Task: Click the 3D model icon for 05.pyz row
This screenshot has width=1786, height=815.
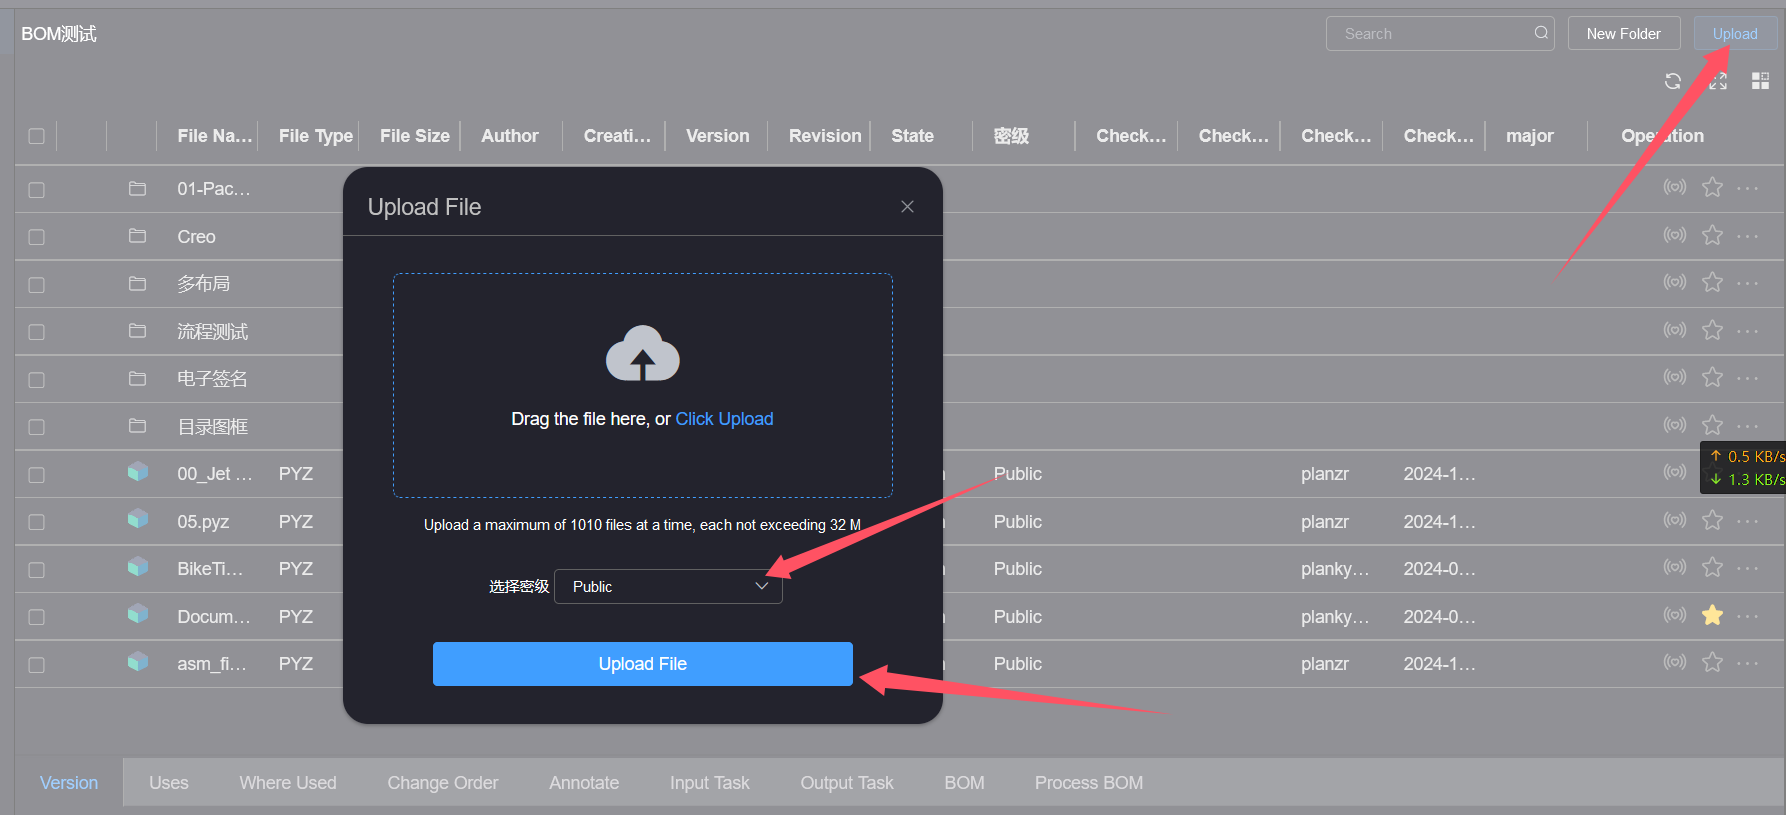Action: 138,519
